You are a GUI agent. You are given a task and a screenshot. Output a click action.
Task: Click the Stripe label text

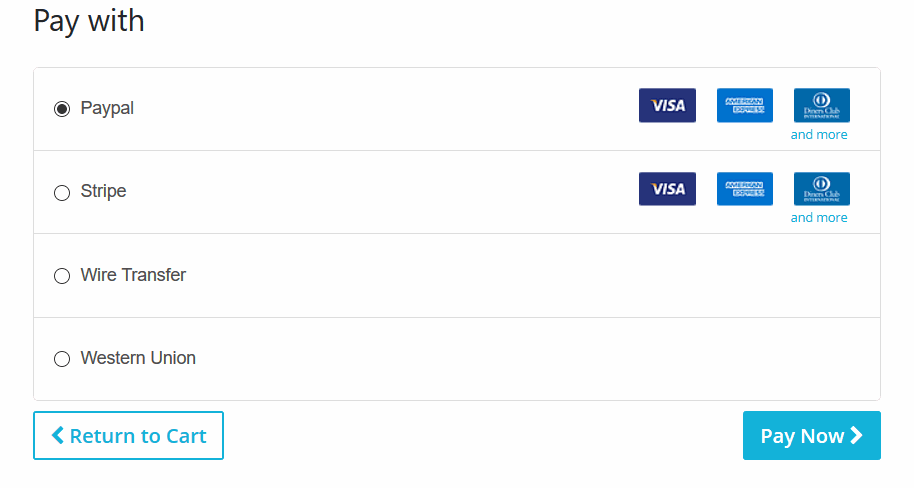click(x=103, y=191)
